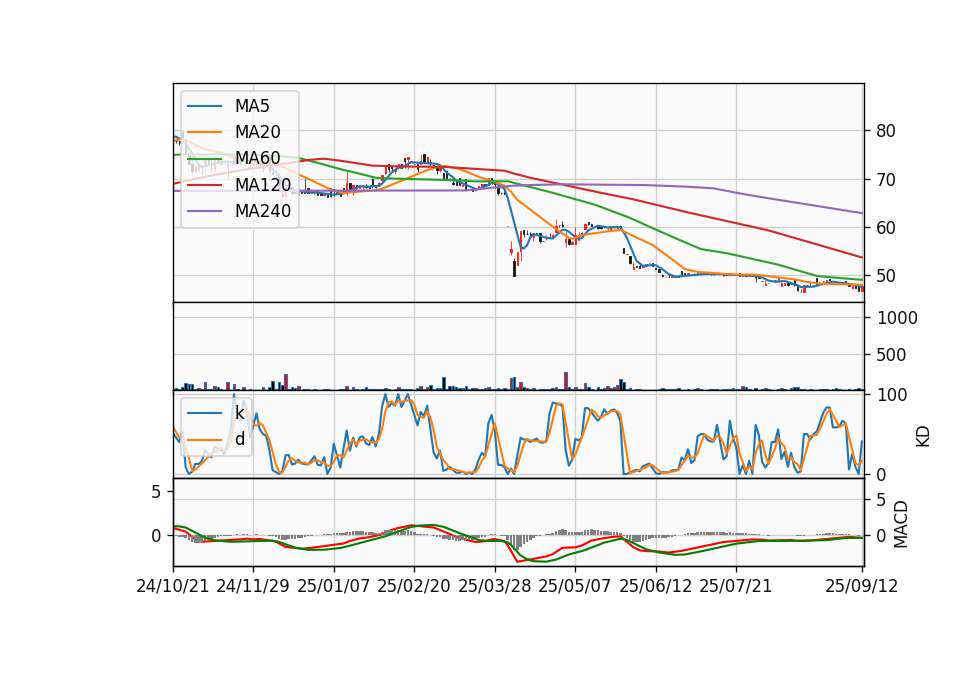Click the d legend entry in KD panel
960x690 pixels.
click(x=239, y=439)
